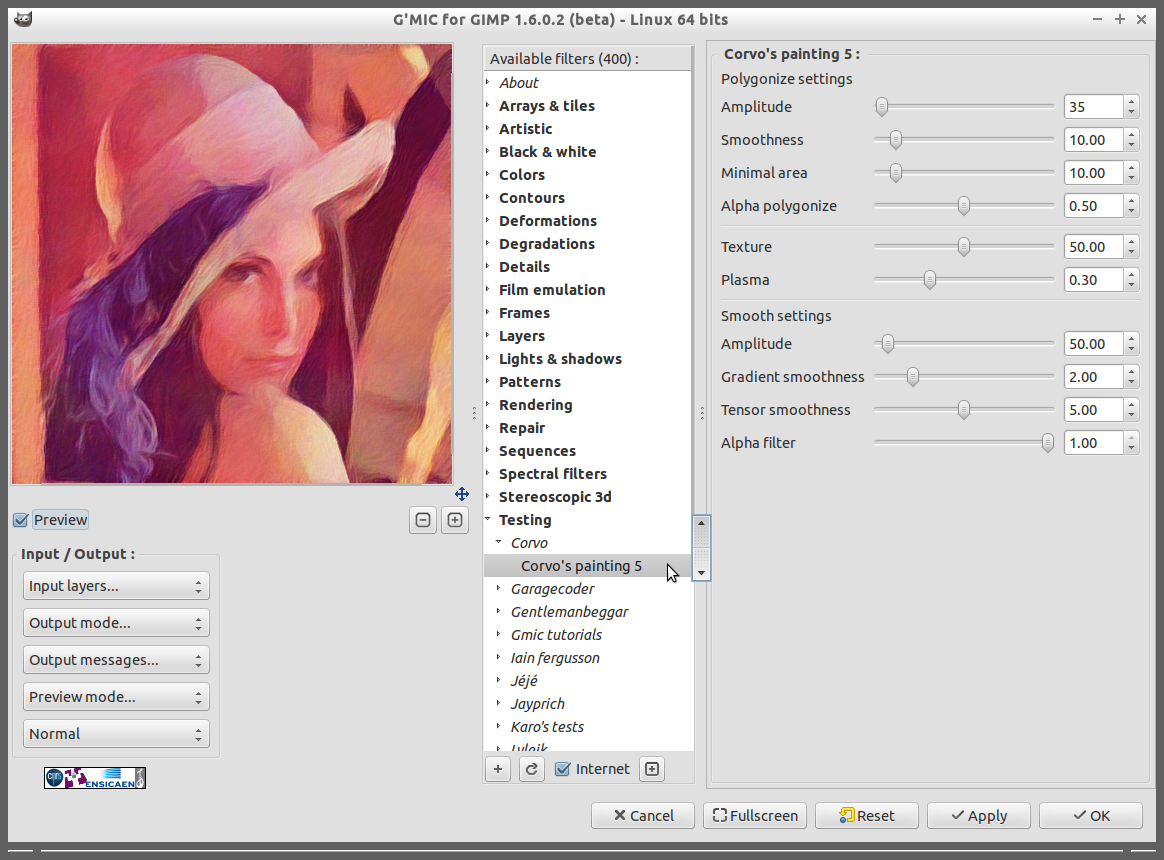Open the Film emulation category
Image resolution: width=1164 pixels, height=860 pixels.
click(x=552, y=290)
